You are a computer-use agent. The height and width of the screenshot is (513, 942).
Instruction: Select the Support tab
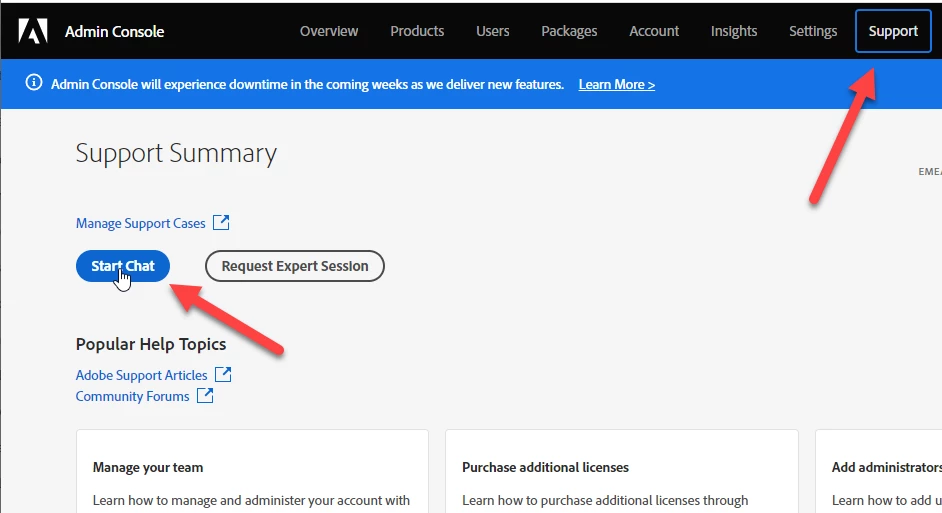[893, 31]
